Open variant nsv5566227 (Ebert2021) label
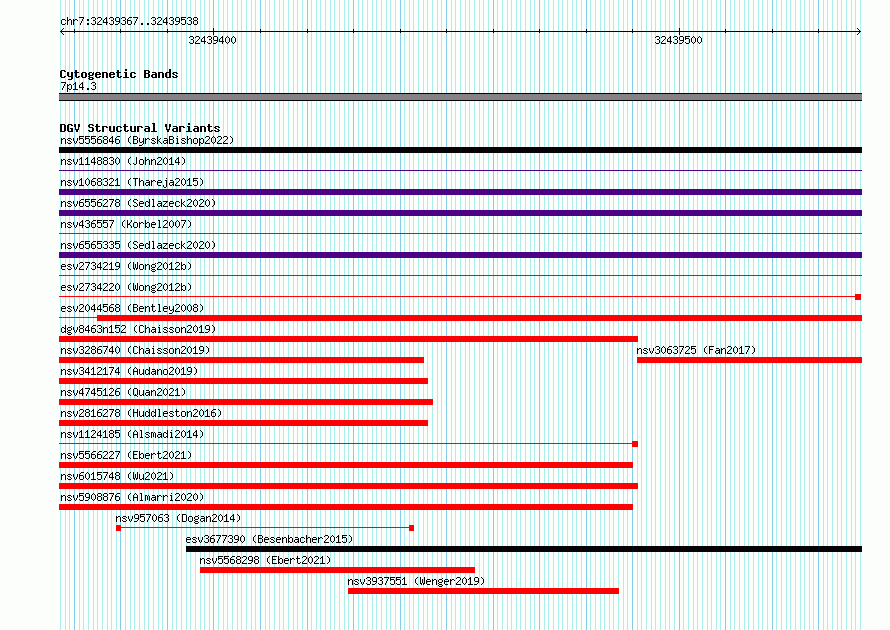 [126, 455]
